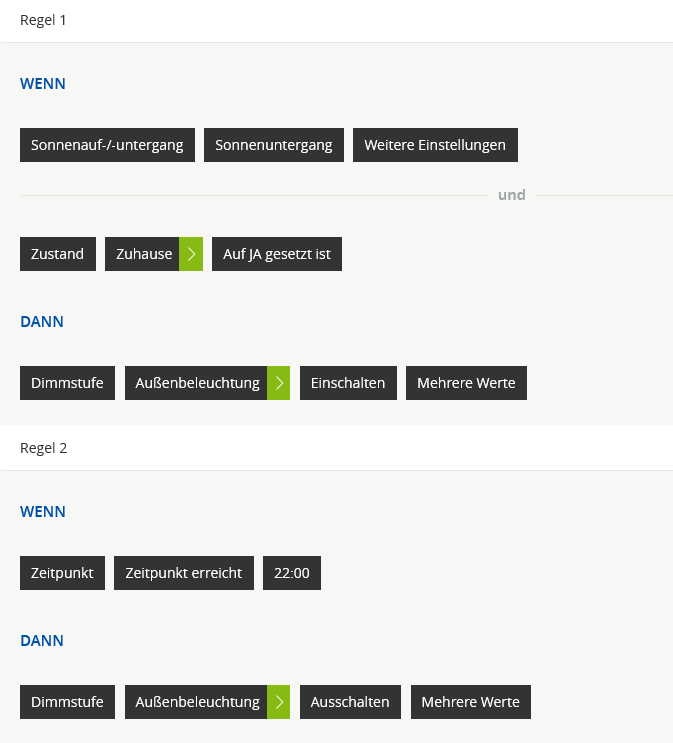This screenshot has height=743, width=673.
Task: Open Weitere Einstellungen
Action: click(435, 145)
